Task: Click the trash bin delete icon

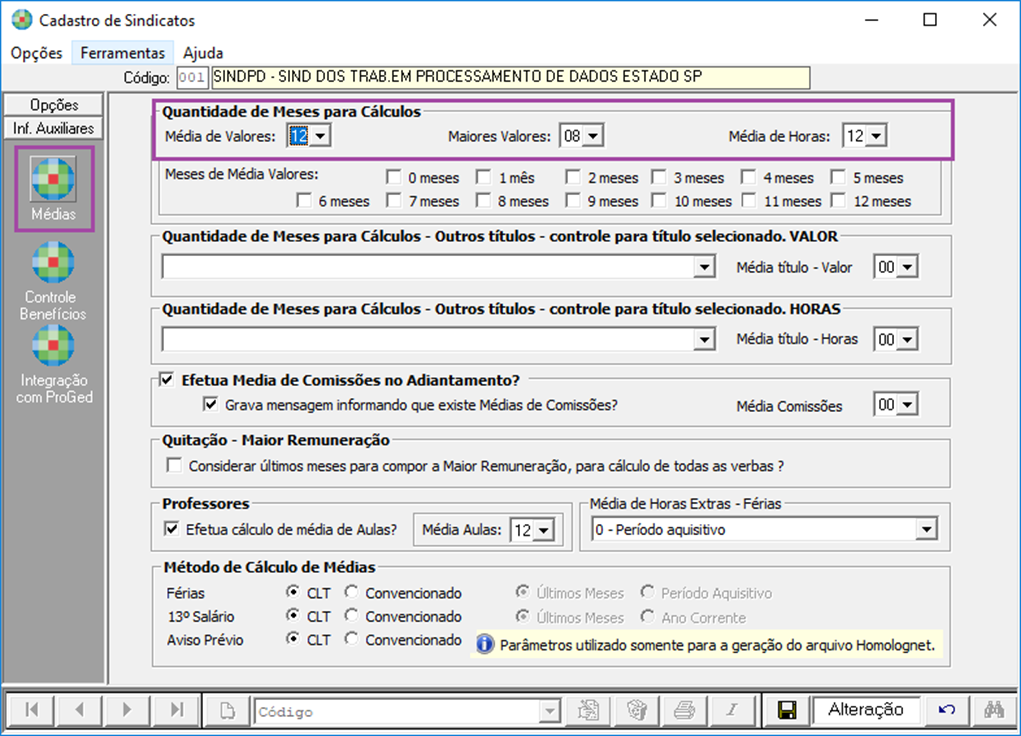Action: pos(637,710)
